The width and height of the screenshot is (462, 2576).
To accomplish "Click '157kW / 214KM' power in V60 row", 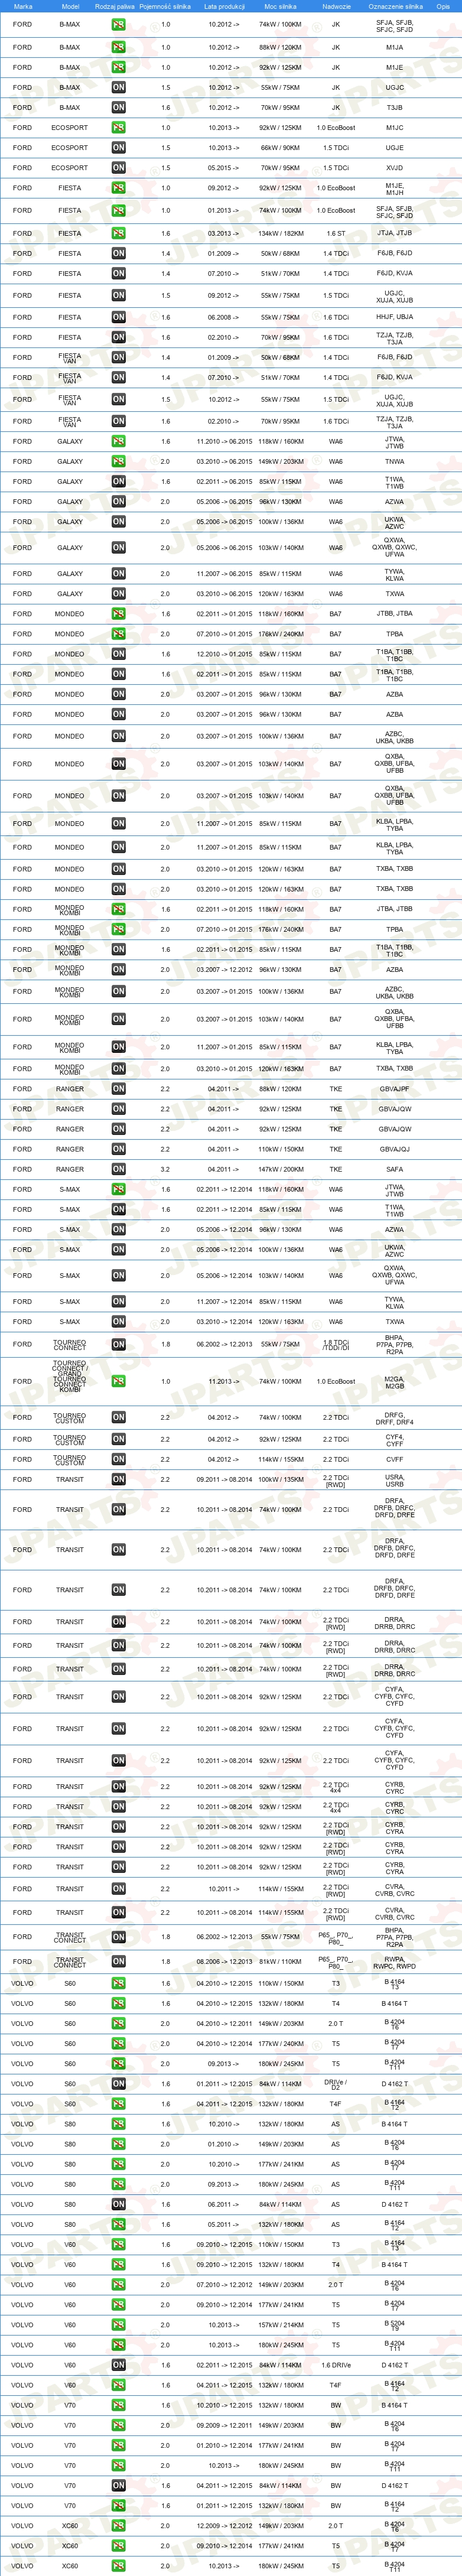I will pos(280,2324).
